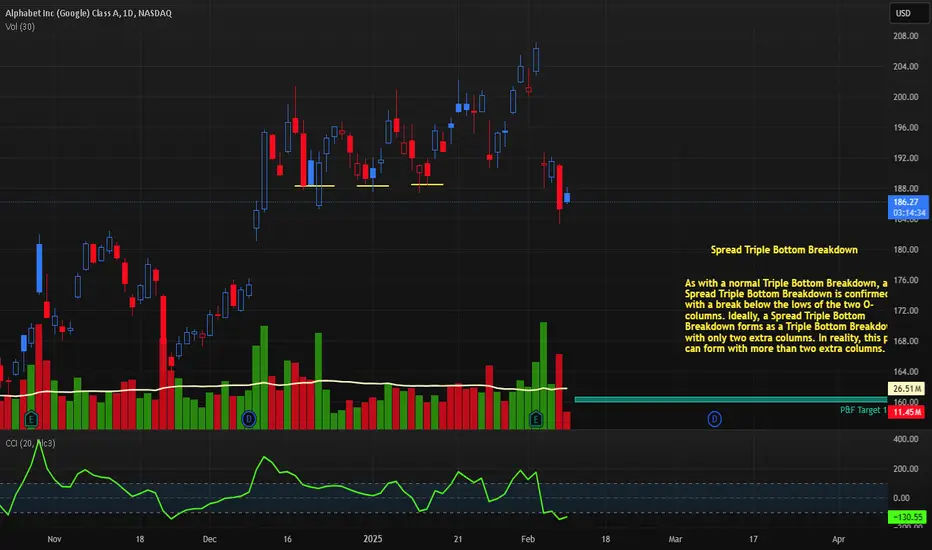Click the dividend D marker in December
The height and width of the screenshot is (550, 932).
pyautogui.click(x=249, y=419)
